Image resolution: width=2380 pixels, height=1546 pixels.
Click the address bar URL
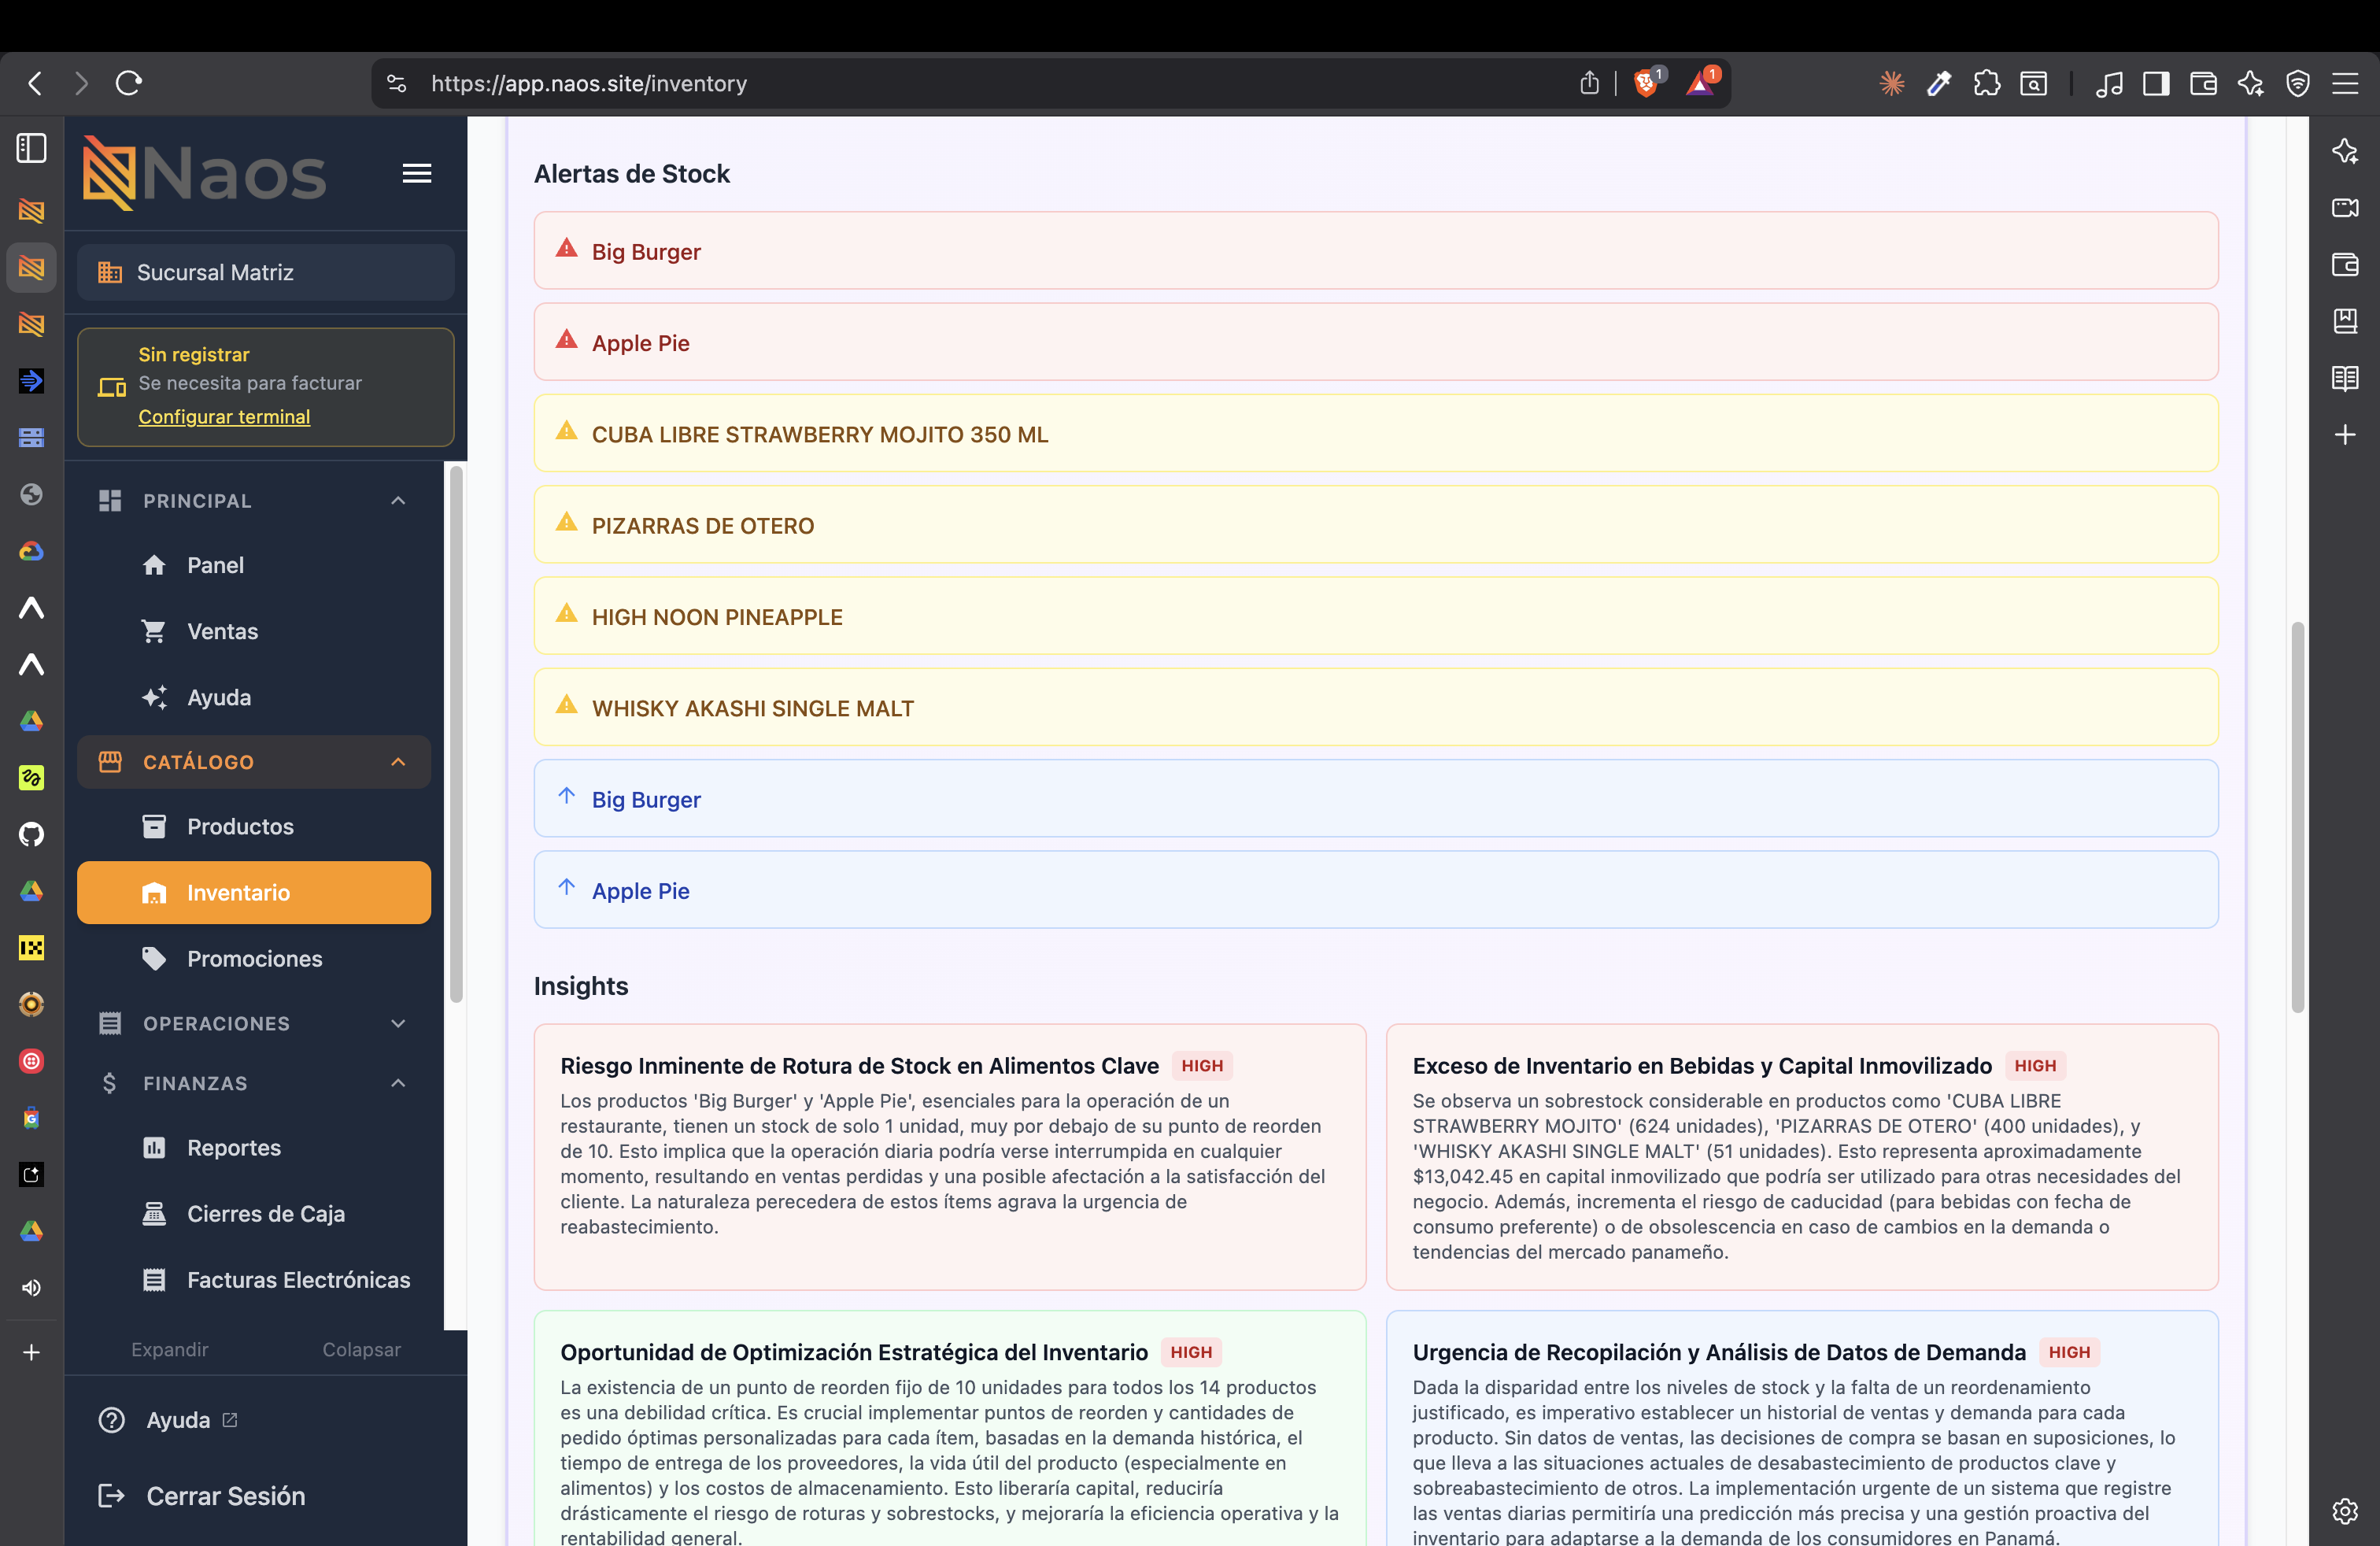click(x=589, y=83)
